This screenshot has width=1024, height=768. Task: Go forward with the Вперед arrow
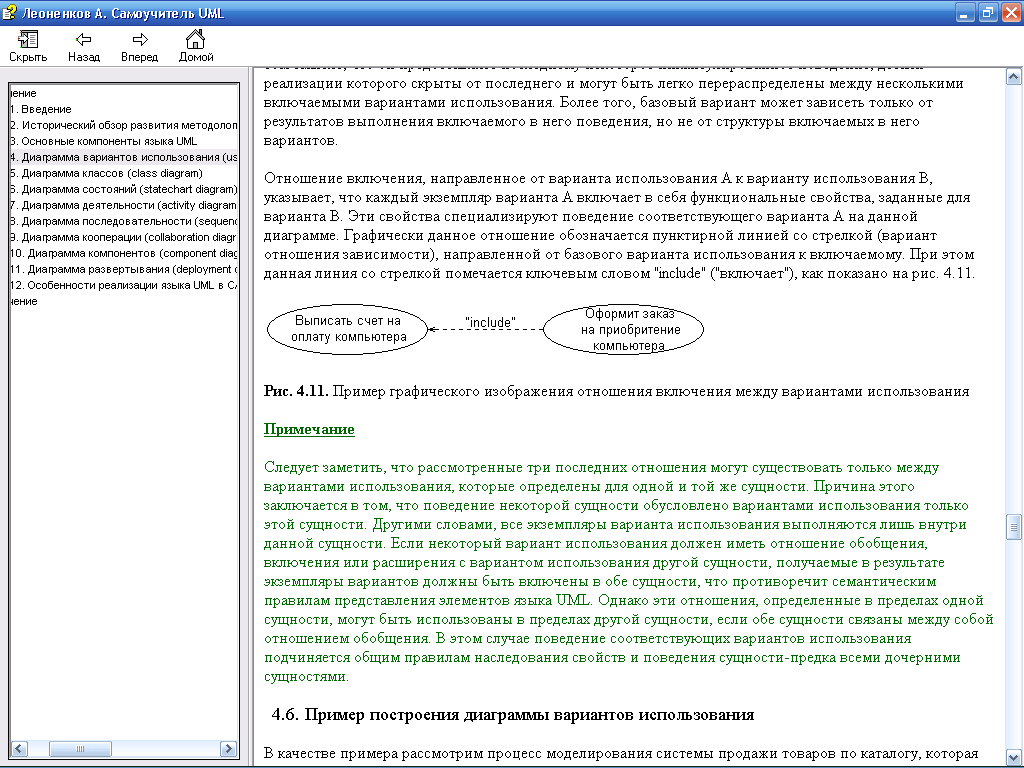pyautogui.click(x=139, y=46)
